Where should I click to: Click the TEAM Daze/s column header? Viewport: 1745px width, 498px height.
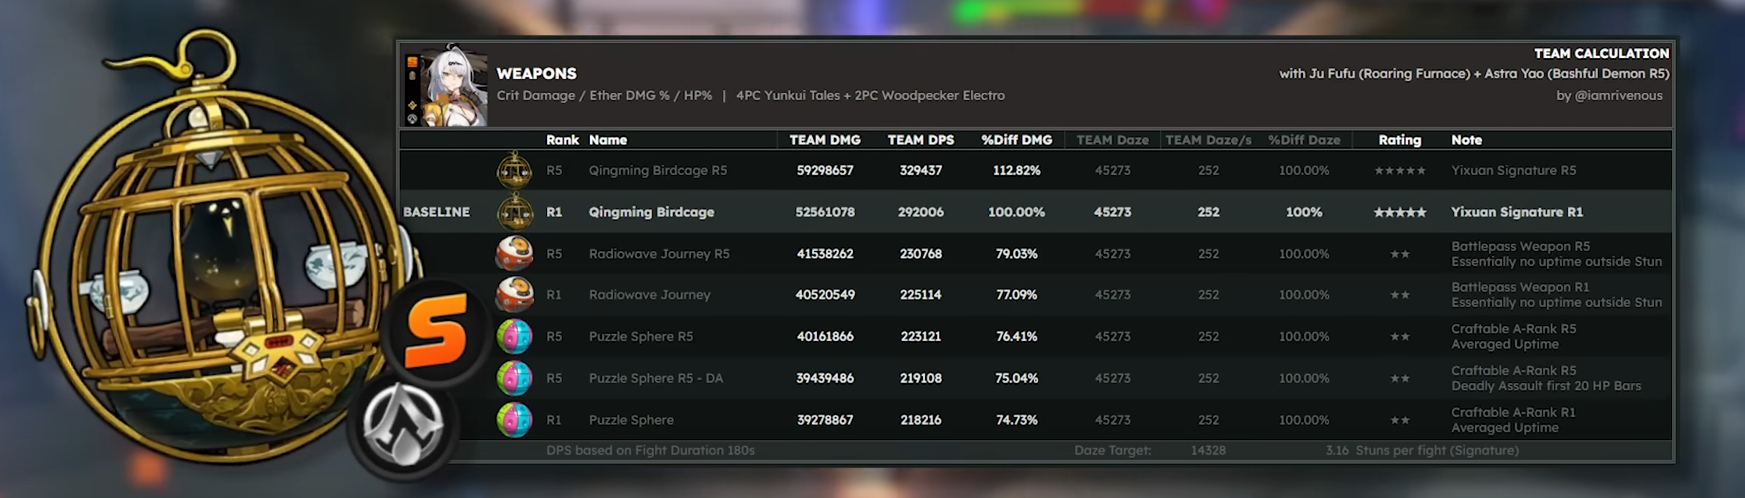1208,140
